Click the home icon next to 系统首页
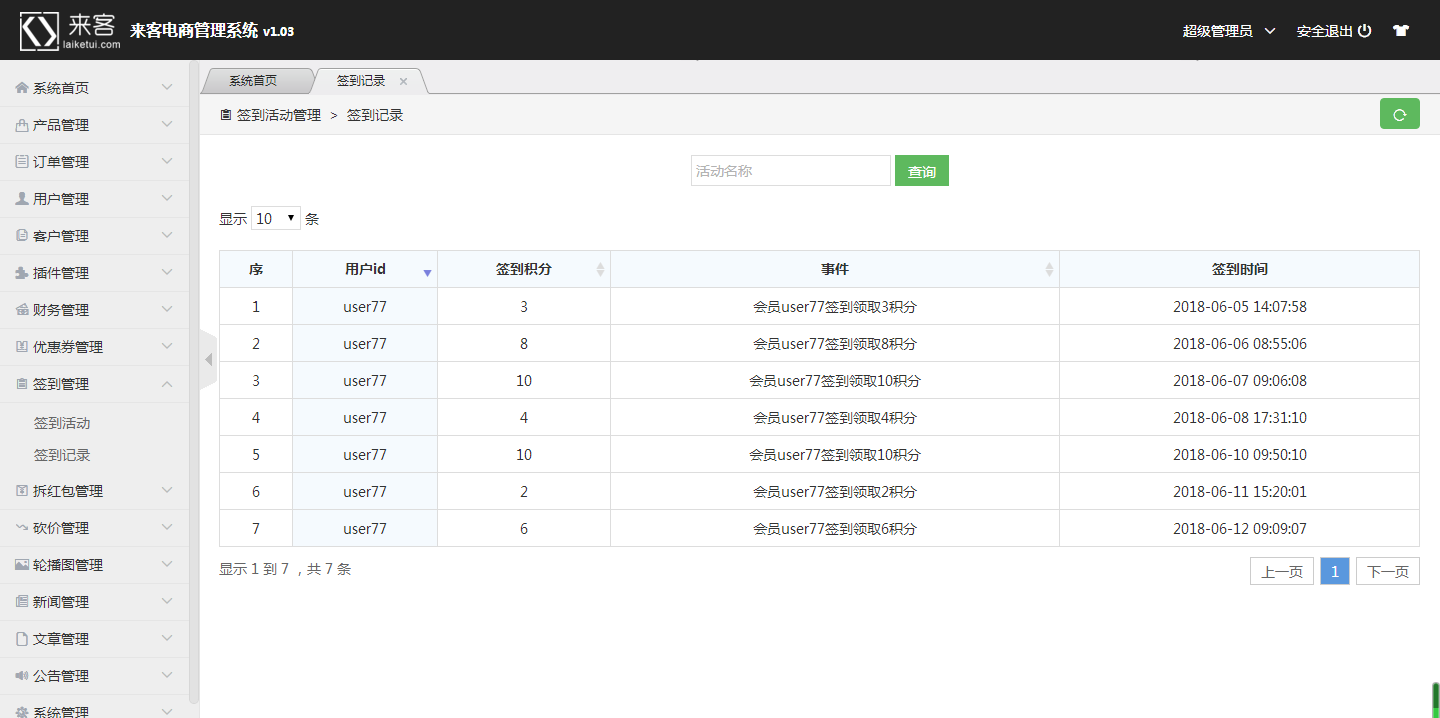This screenshot has width=1440, height=718. coord(22,88)
